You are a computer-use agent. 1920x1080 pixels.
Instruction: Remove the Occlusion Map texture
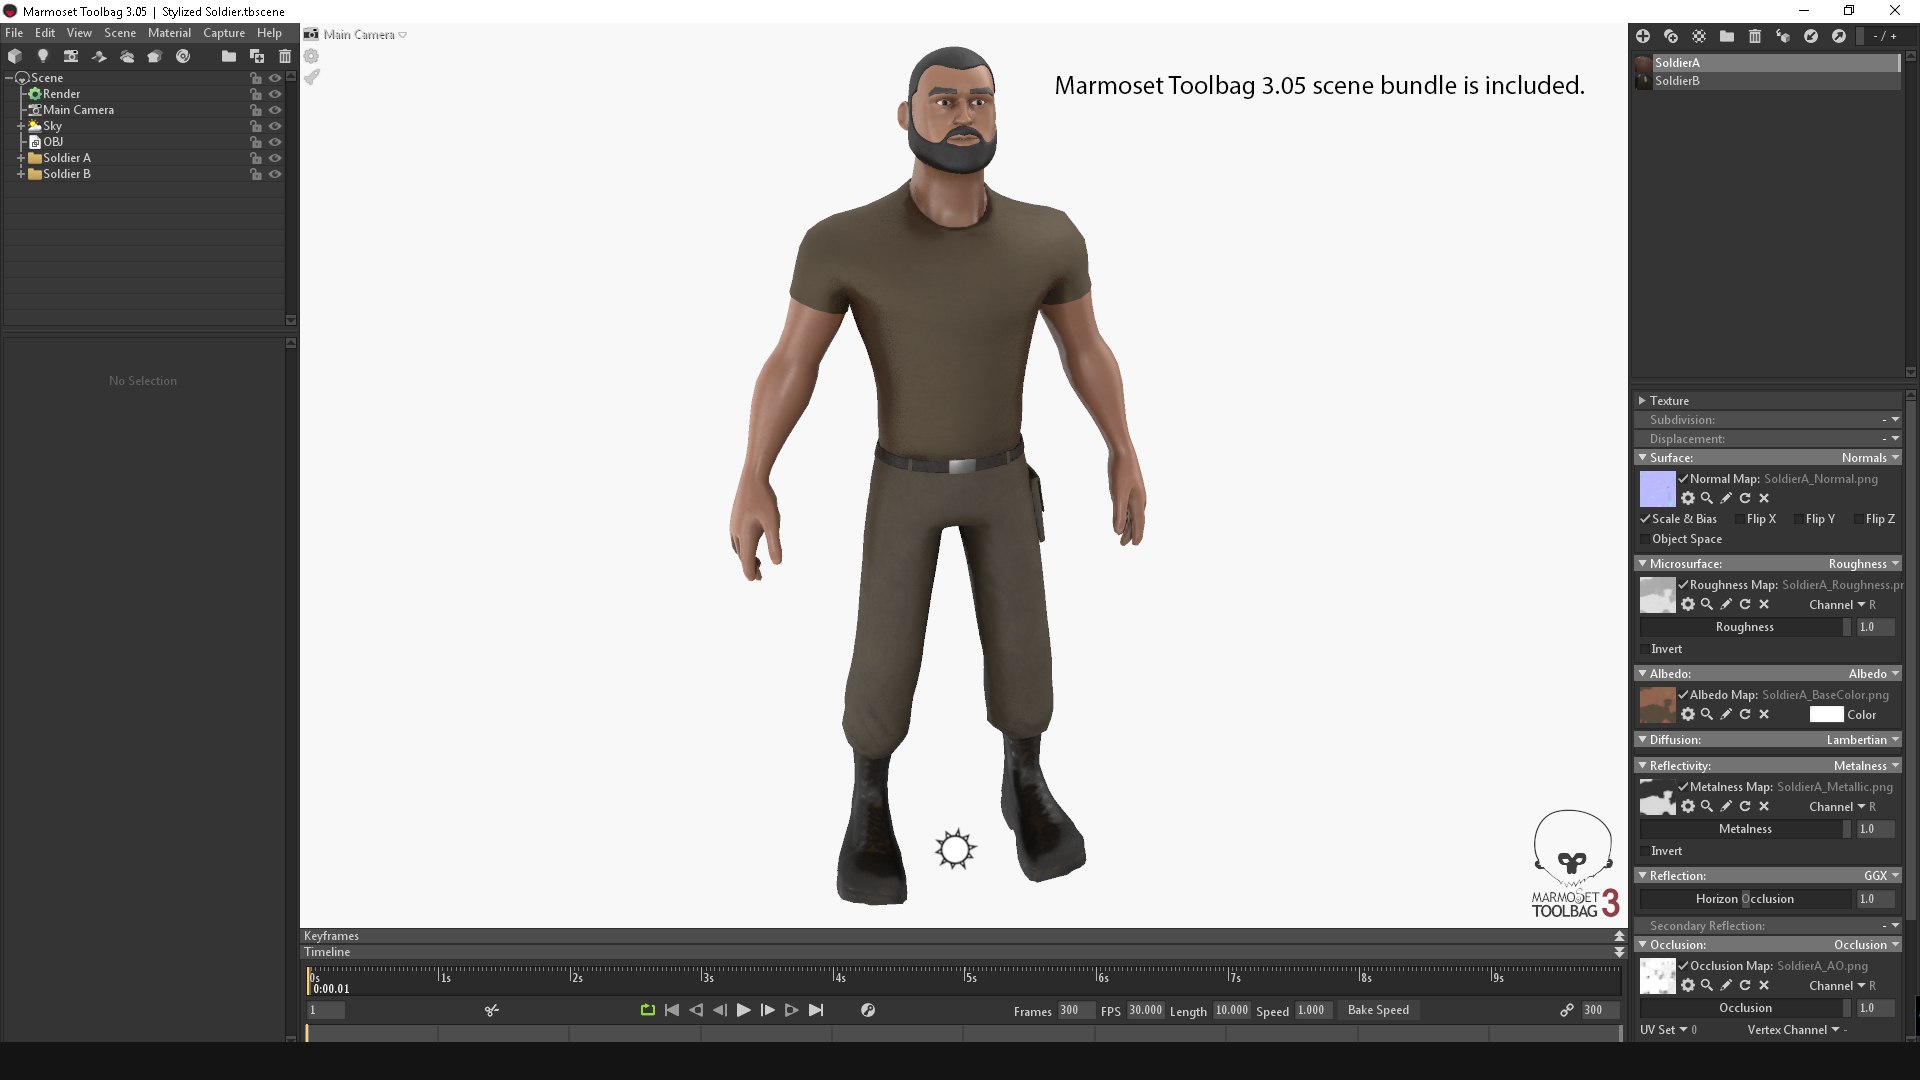1764,985
